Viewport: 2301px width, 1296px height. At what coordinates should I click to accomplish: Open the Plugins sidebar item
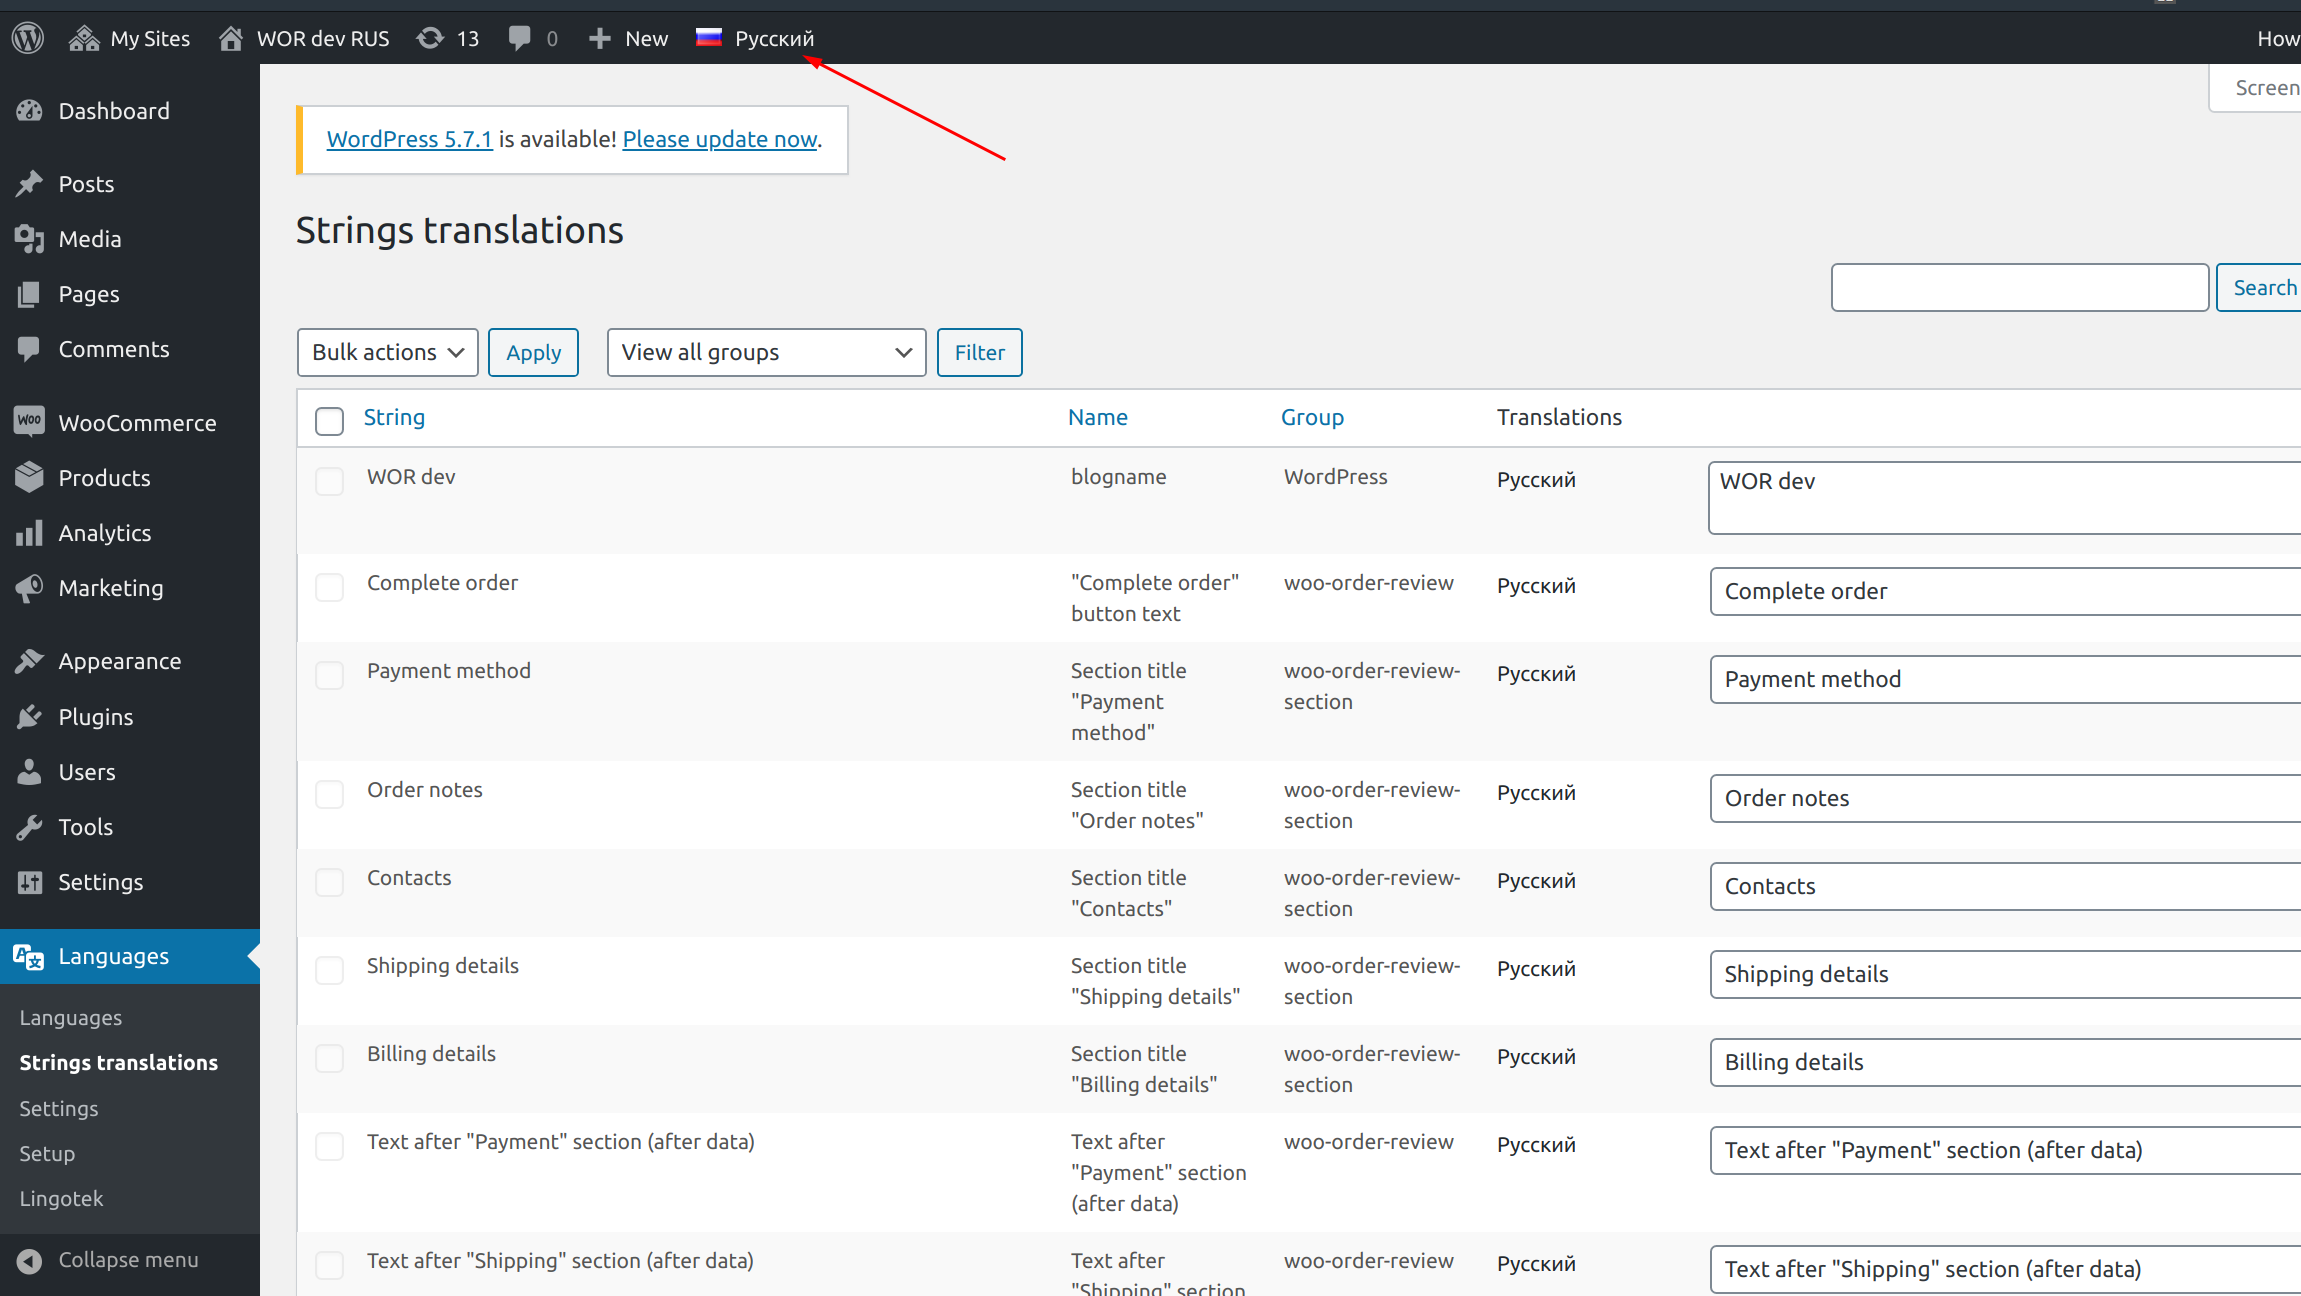95,717
